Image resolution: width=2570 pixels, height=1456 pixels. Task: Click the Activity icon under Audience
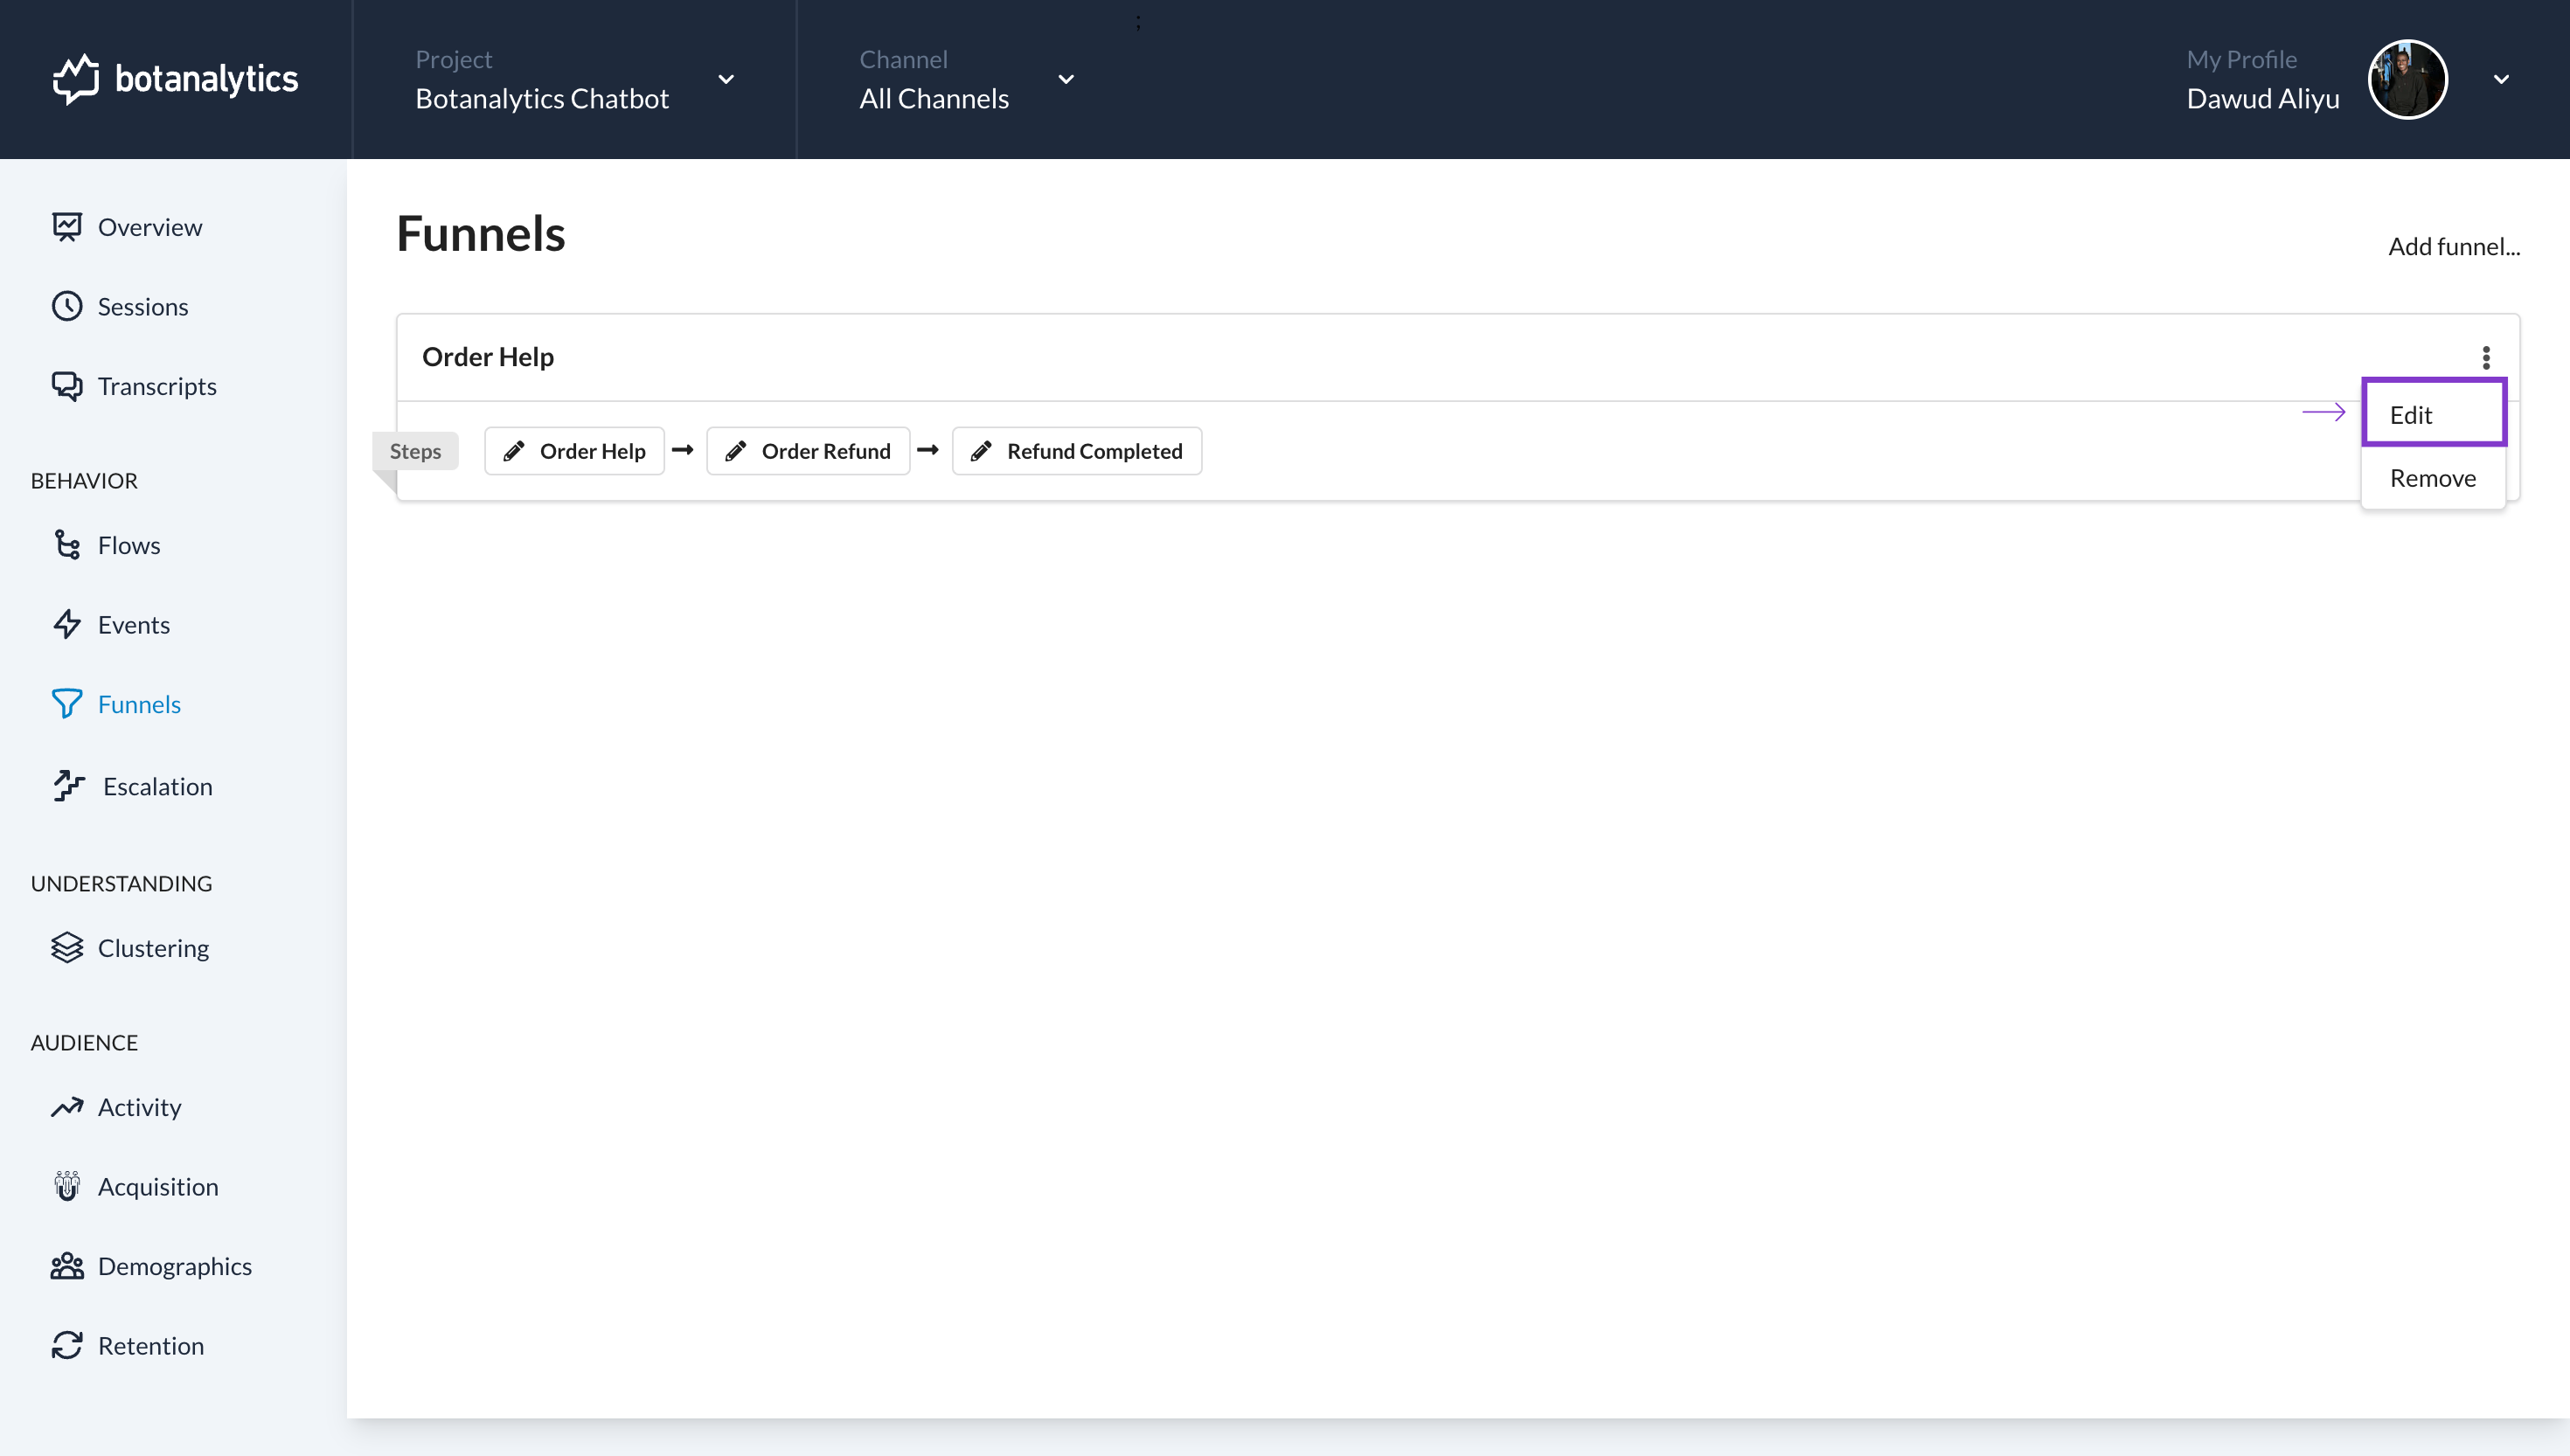click(67, 1106)
